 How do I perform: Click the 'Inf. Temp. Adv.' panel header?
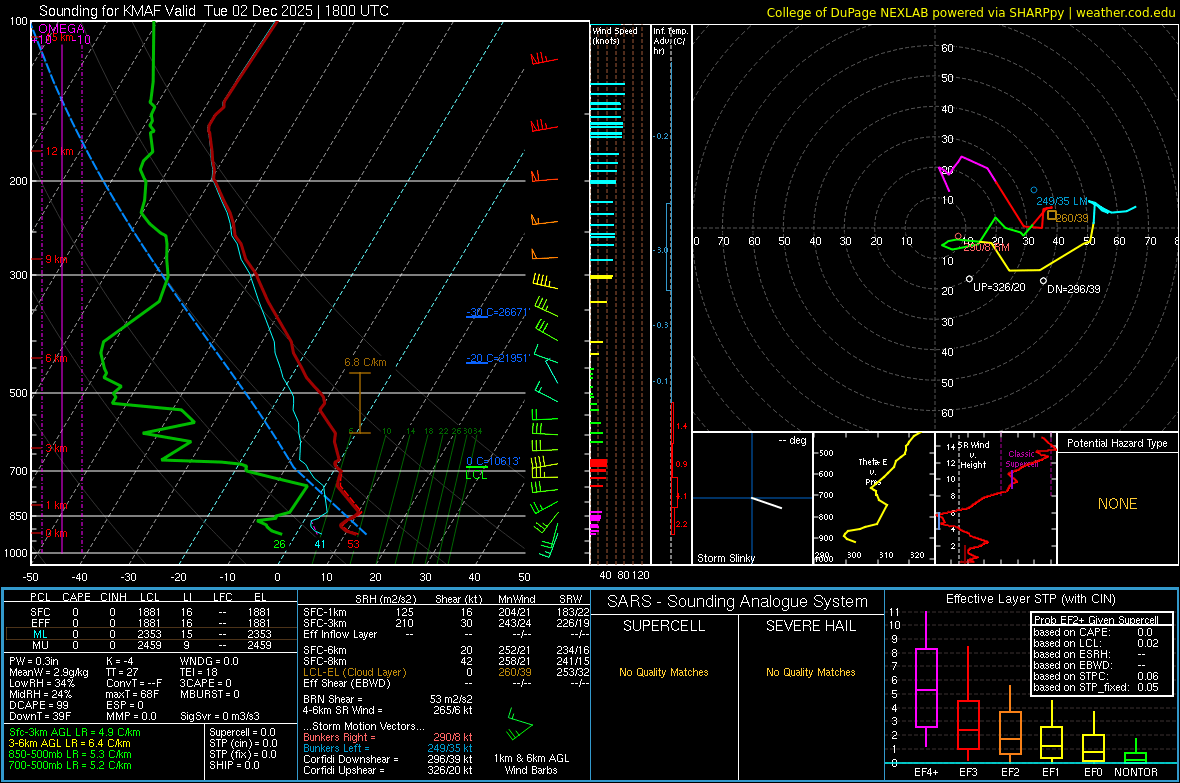point(670,41)
